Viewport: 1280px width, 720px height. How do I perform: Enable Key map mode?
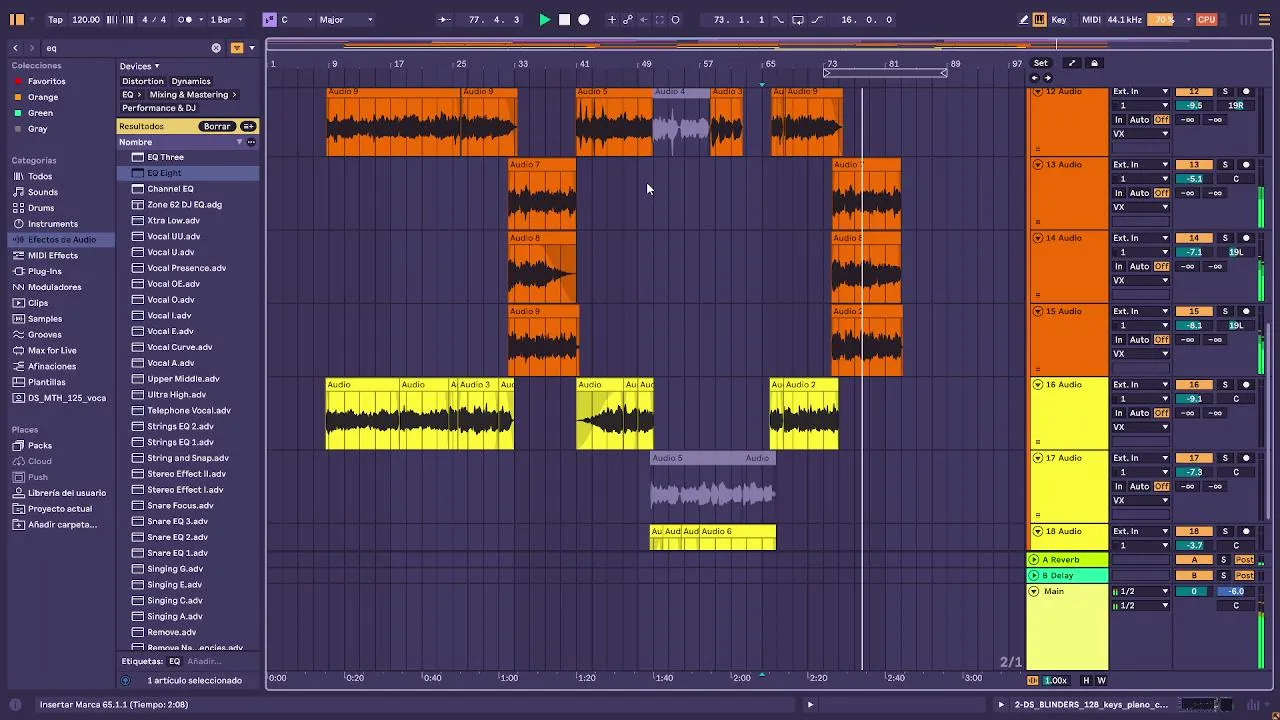click(x=1059, y=19)
